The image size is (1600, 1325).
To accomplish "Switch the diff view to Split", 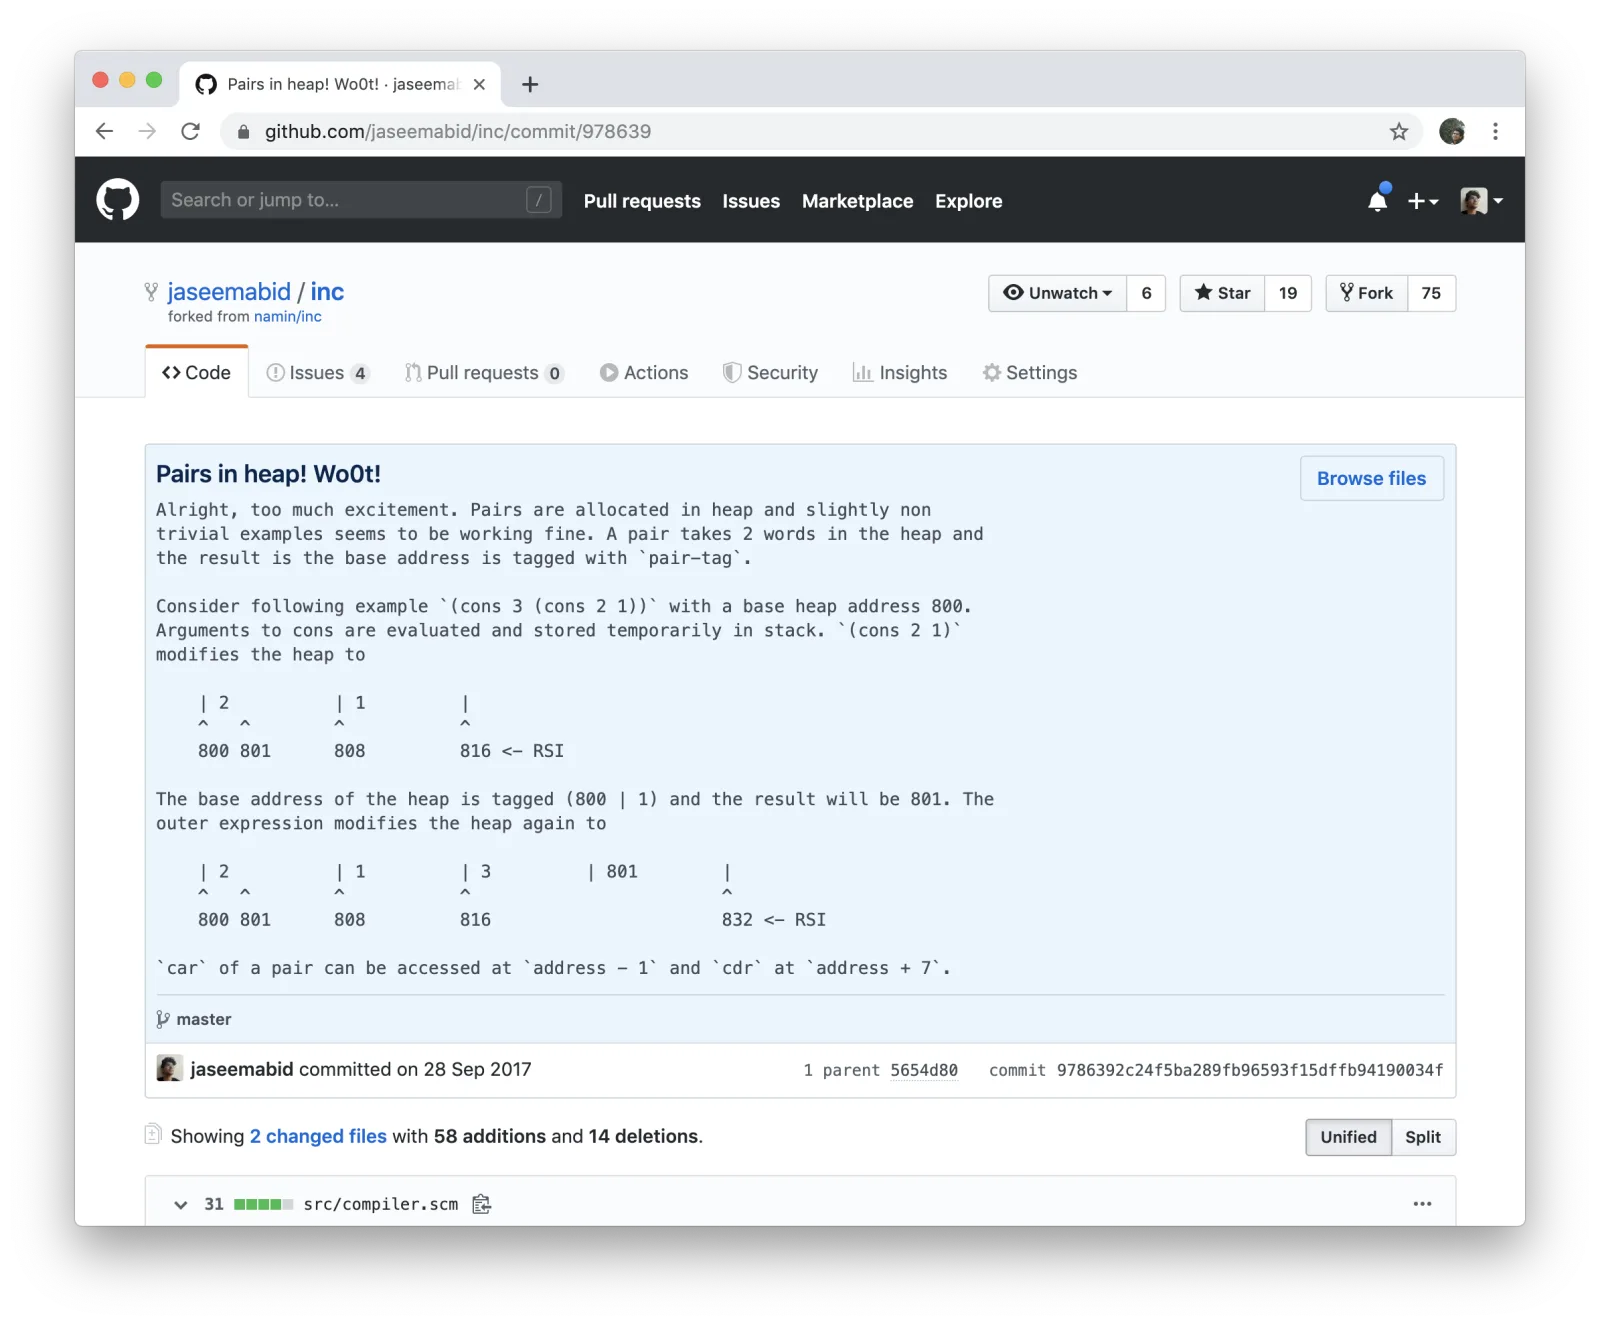I will tap(1422, 1137).
